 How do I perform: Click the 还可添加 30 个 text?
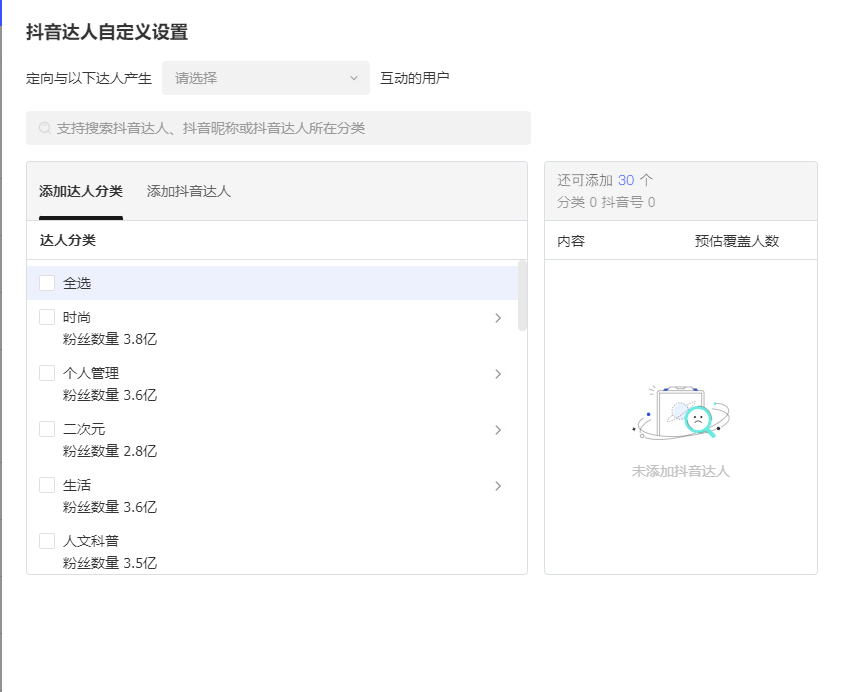pyautogui.click(x=605, y=180)
